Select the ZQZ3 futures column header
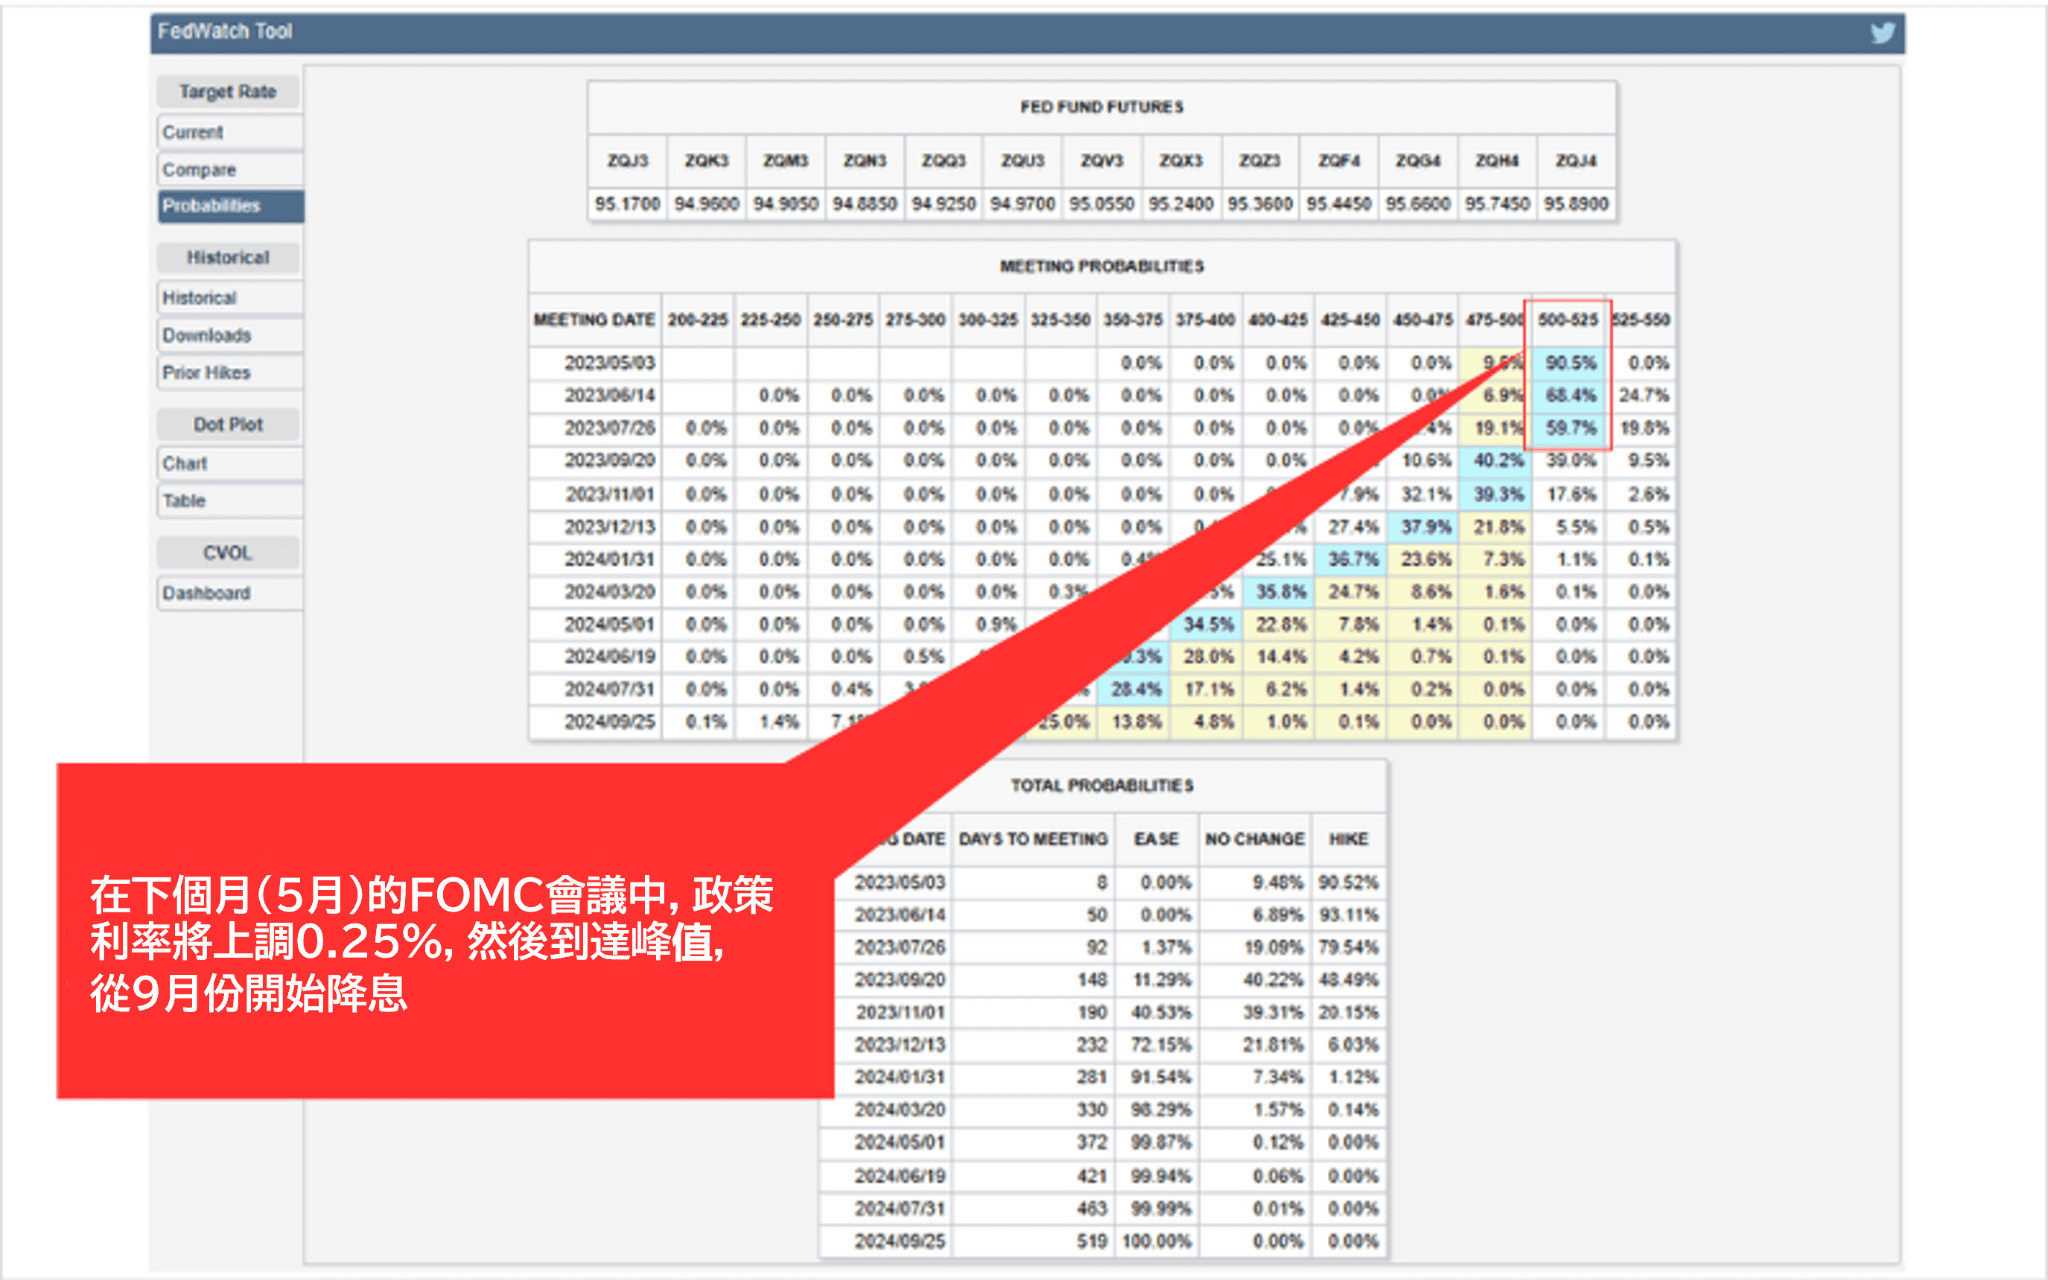 (x=1259, y=160)
